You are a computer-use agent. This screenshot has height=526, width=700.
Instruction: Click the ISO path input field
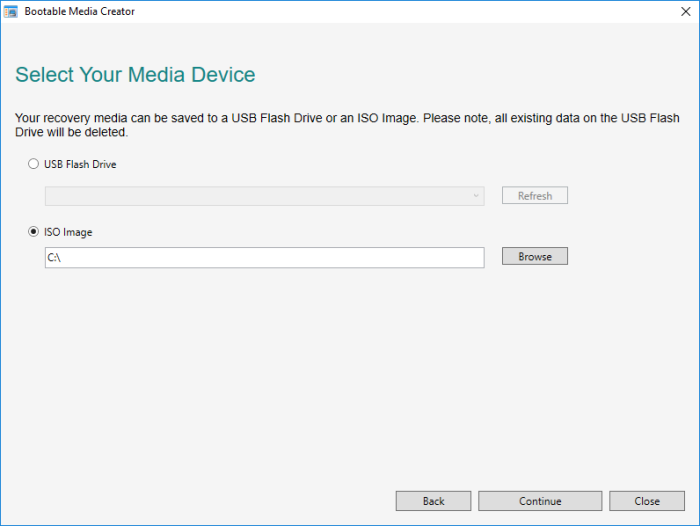(265, 258)
